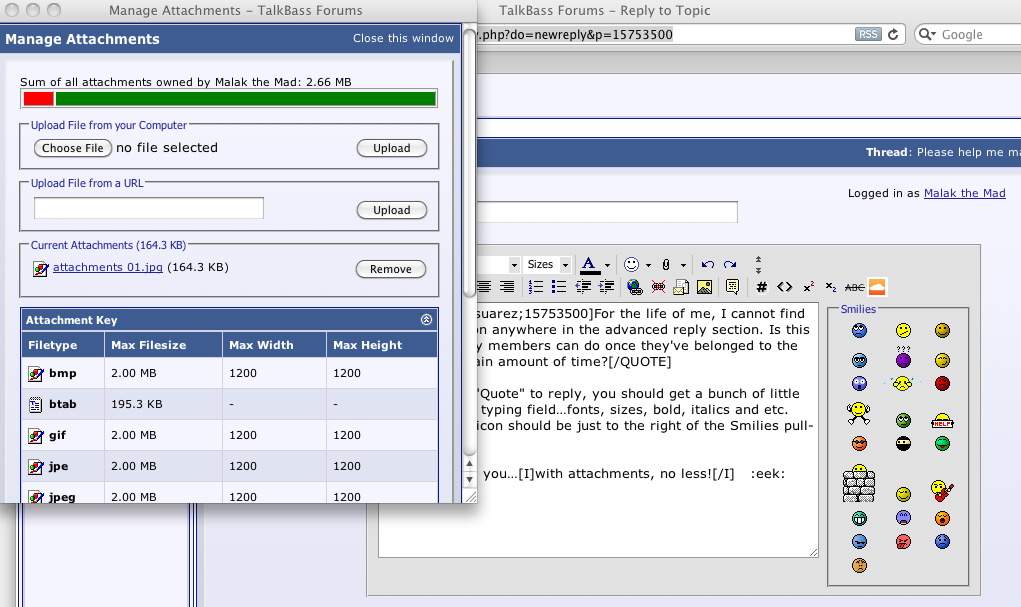Insert an ordered numbered list
The image size is (1021, 607).
(x=536, y=287)
